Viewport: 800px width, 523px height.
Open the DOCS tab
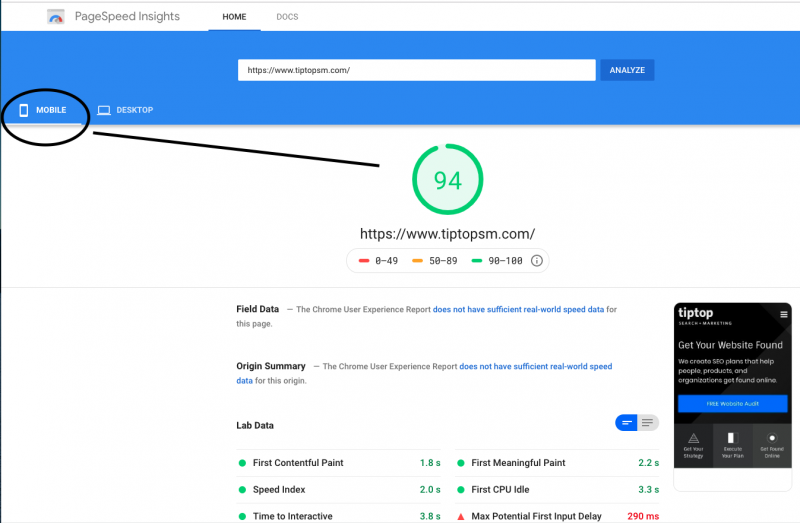point(287,17)
